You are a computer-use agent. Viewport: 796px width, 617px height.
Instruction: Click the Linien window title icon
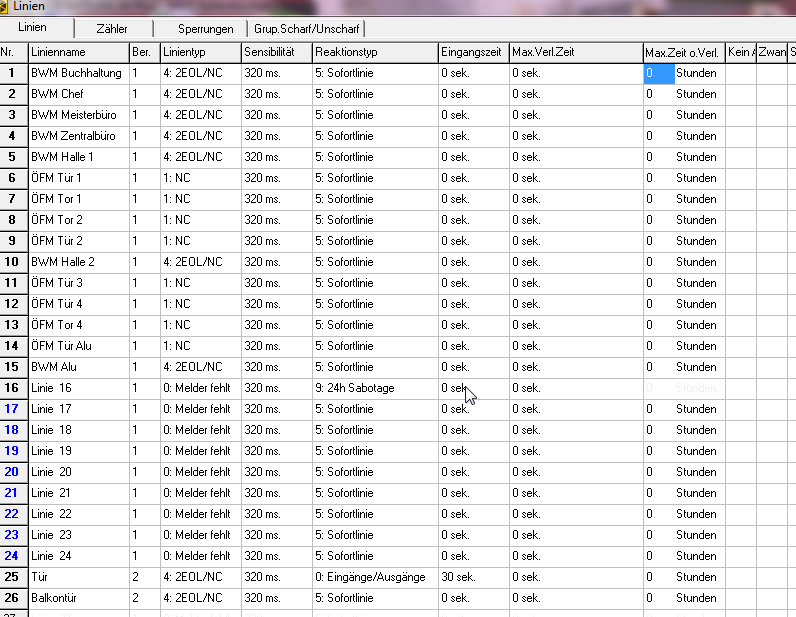5,7
